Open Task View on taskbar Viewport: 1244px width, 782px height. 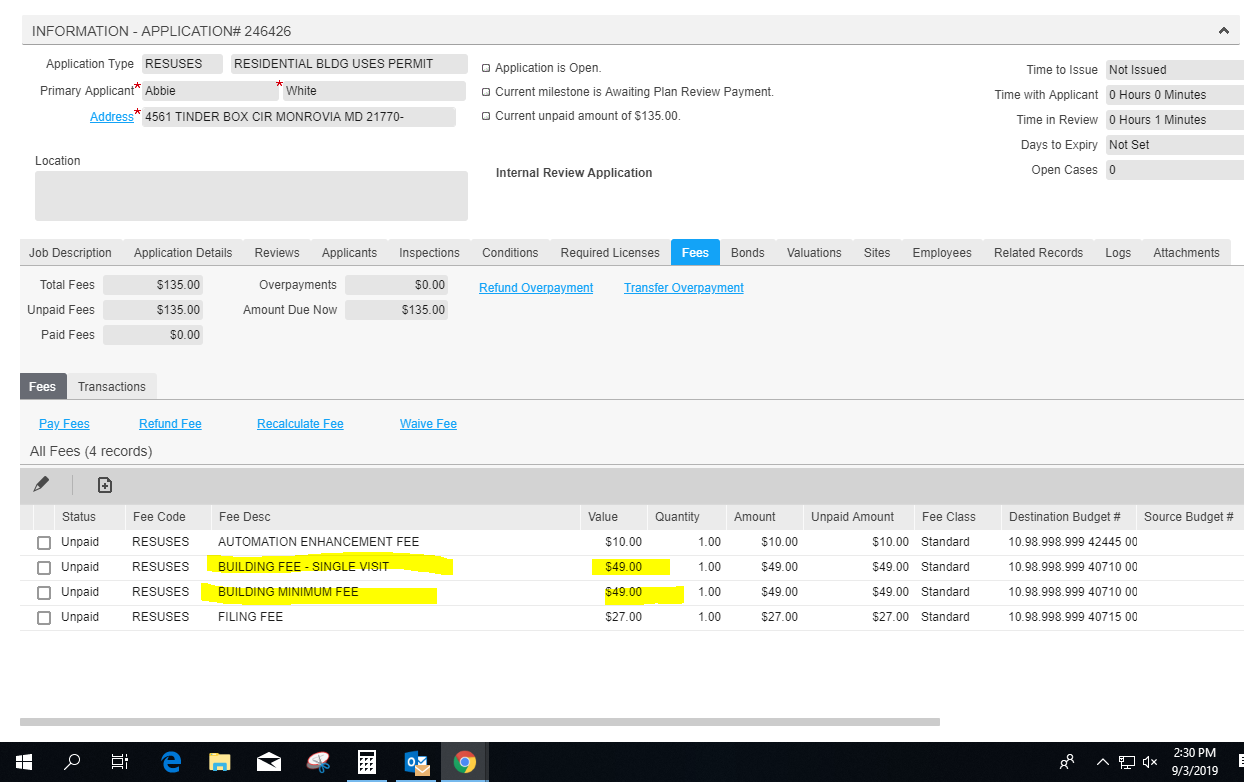[x=120, y=762]
